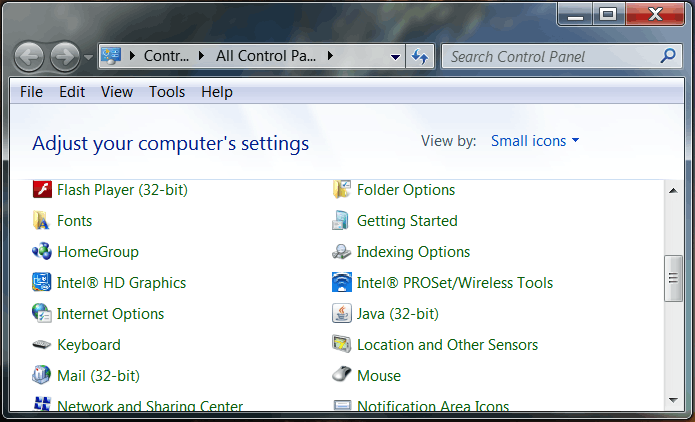This screenshot has height=422, width=695.
Task: Open the Keyboard link
Action: [89, 345]
